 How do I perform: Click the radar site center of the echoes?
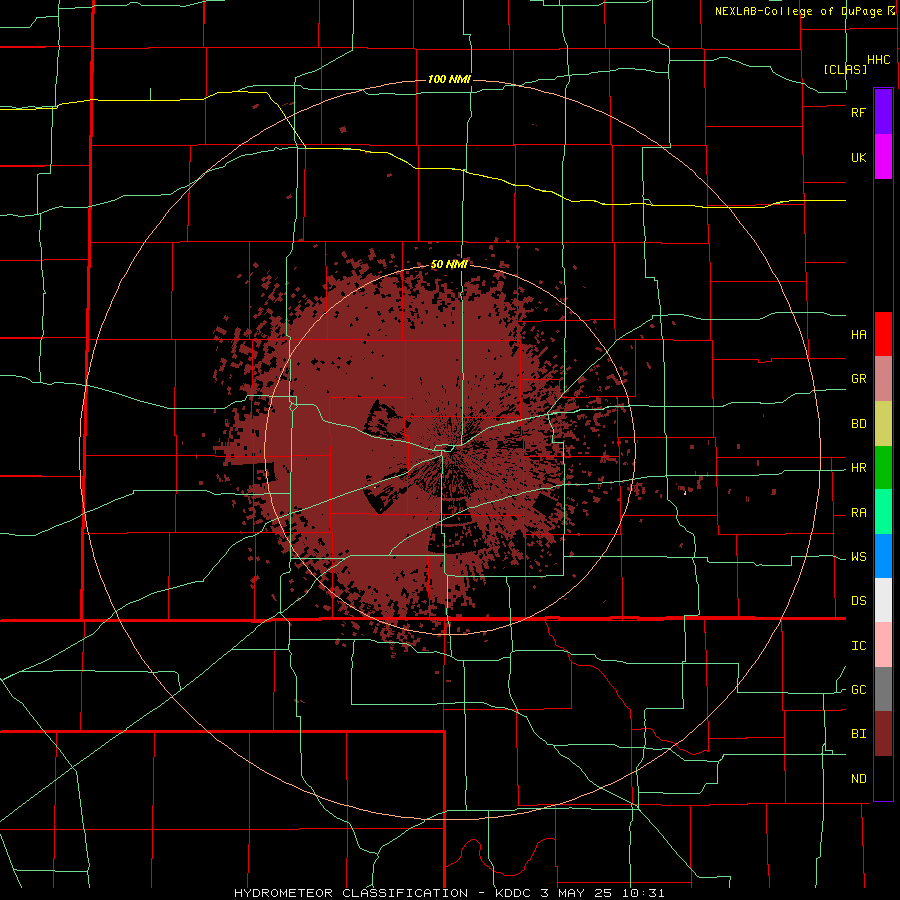click(450, 450)
